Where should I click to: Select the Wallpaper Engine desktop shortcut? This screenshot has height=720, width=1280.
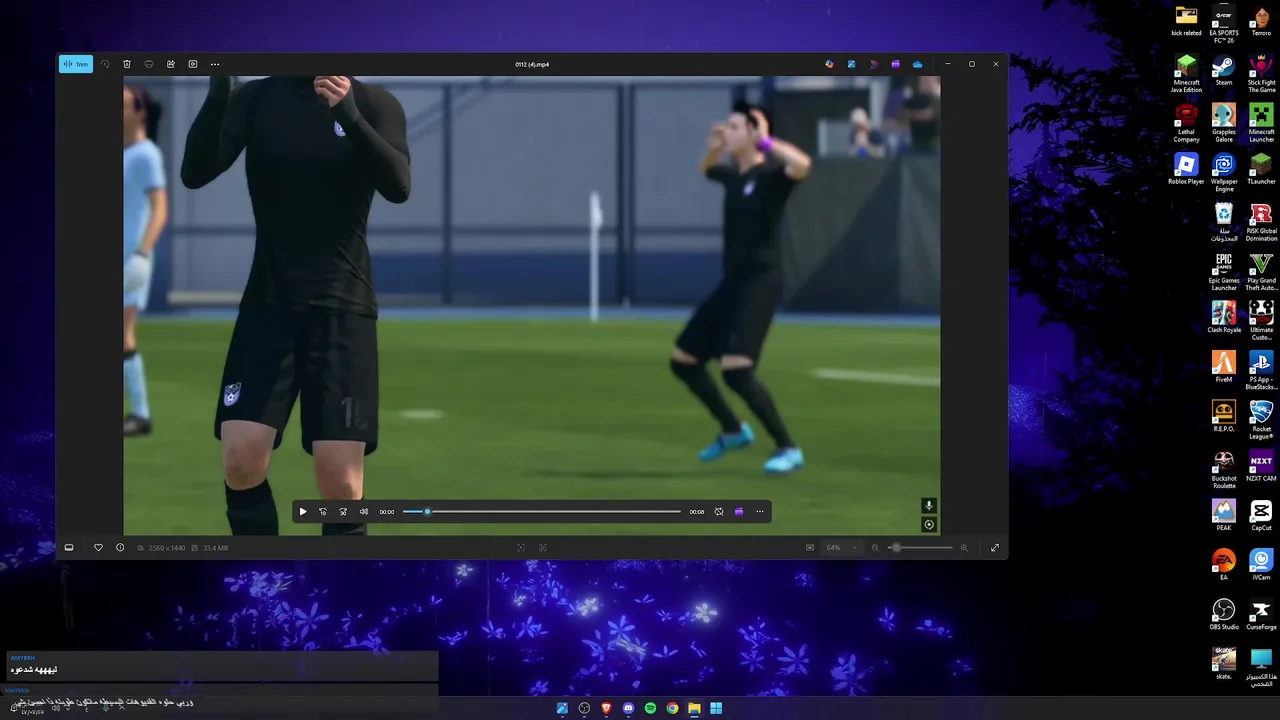coord(1224,173)
